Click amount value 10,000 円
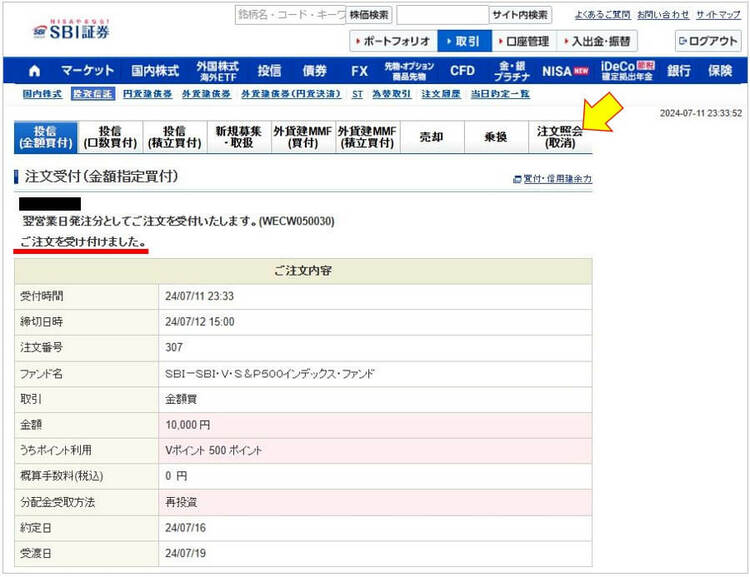750x577 pixels. tap(188, 425)
